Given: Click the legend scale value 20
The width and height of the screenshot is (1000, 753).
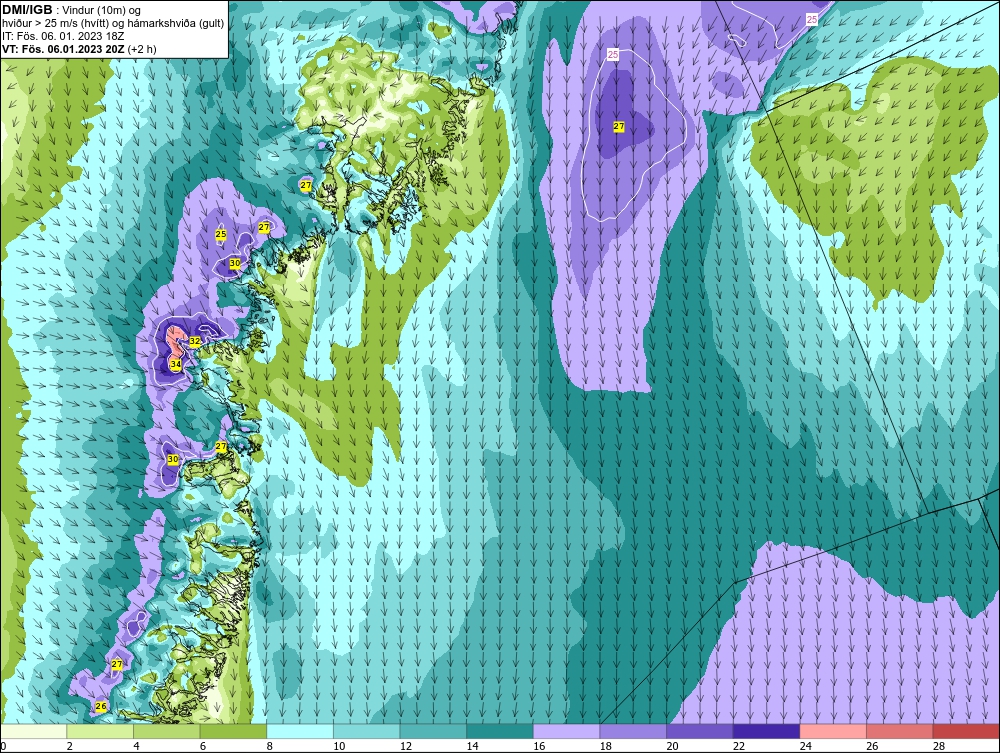Looking at the screenshot, I should (672, 746).
